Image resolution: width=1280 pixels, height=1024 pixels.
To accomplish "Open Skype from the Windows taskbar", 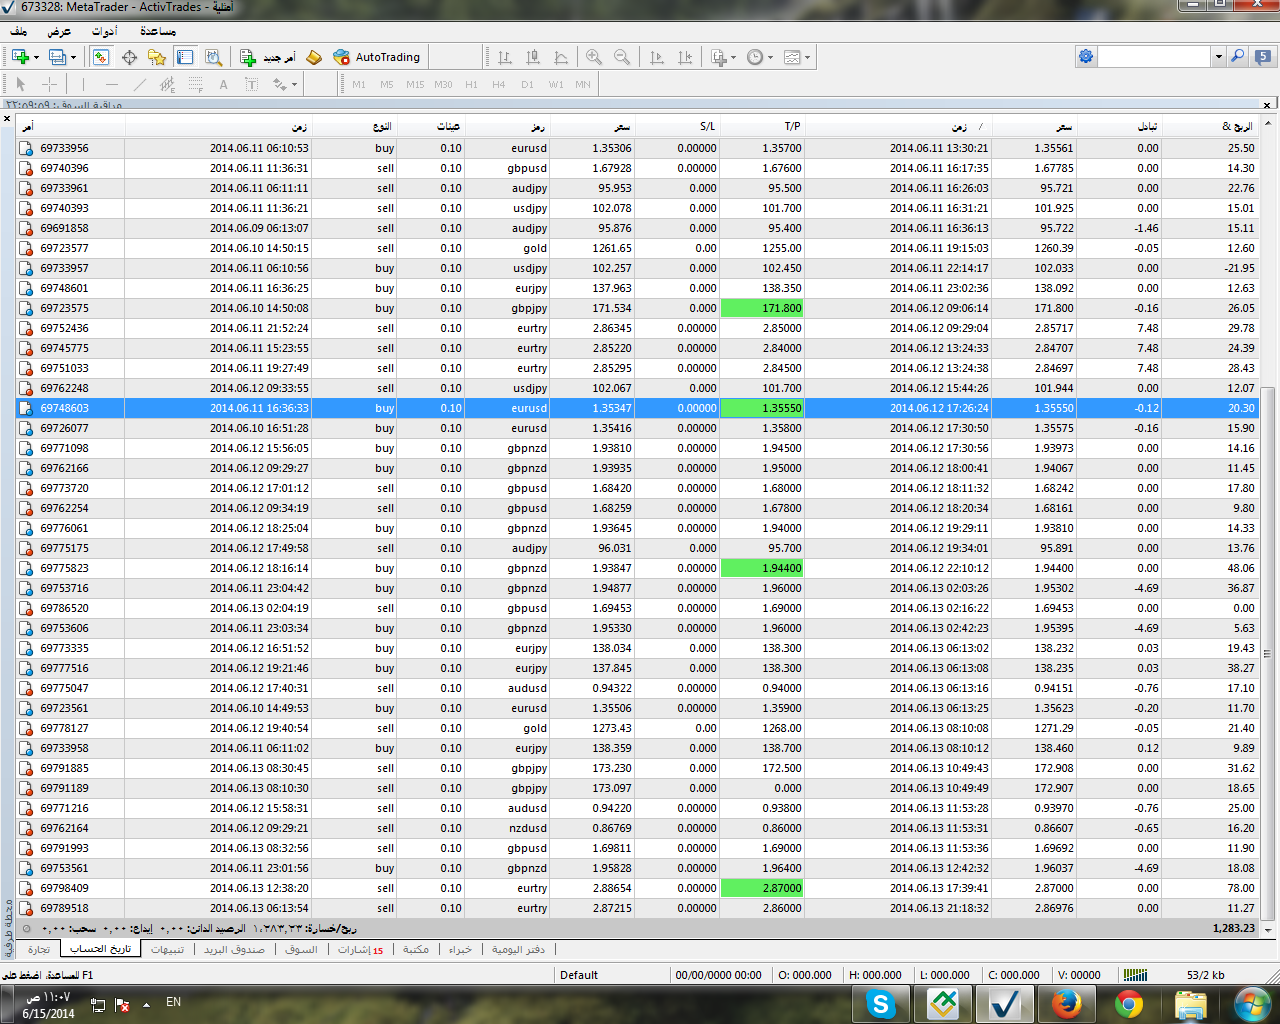I will click(x=881, y=1003).
